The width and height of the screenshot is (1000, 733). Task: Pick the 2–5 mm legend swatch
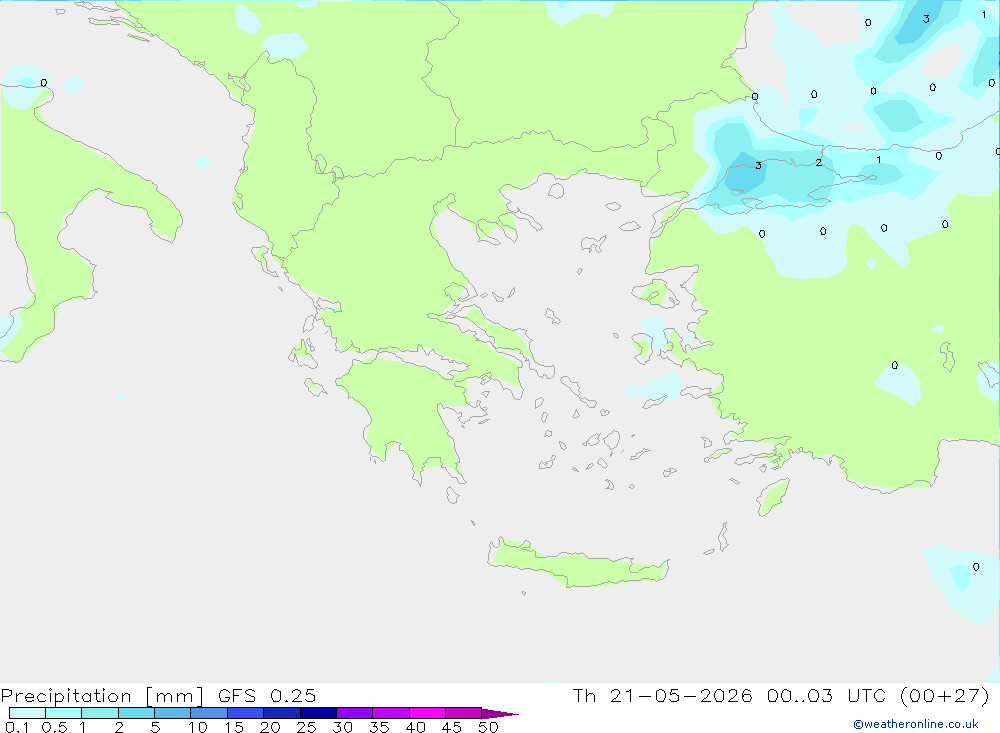pos(136,713)
